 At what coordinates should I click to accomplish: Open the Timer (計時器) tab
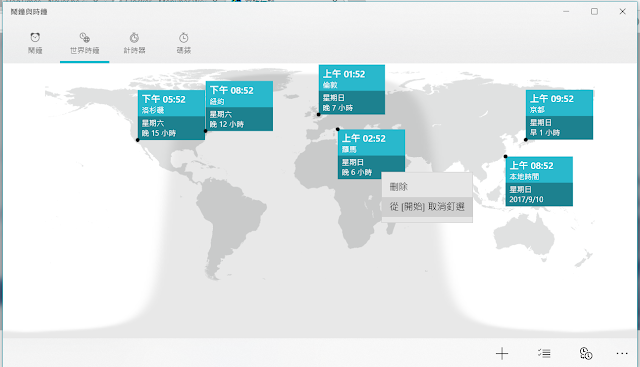[x=134, y=43]
